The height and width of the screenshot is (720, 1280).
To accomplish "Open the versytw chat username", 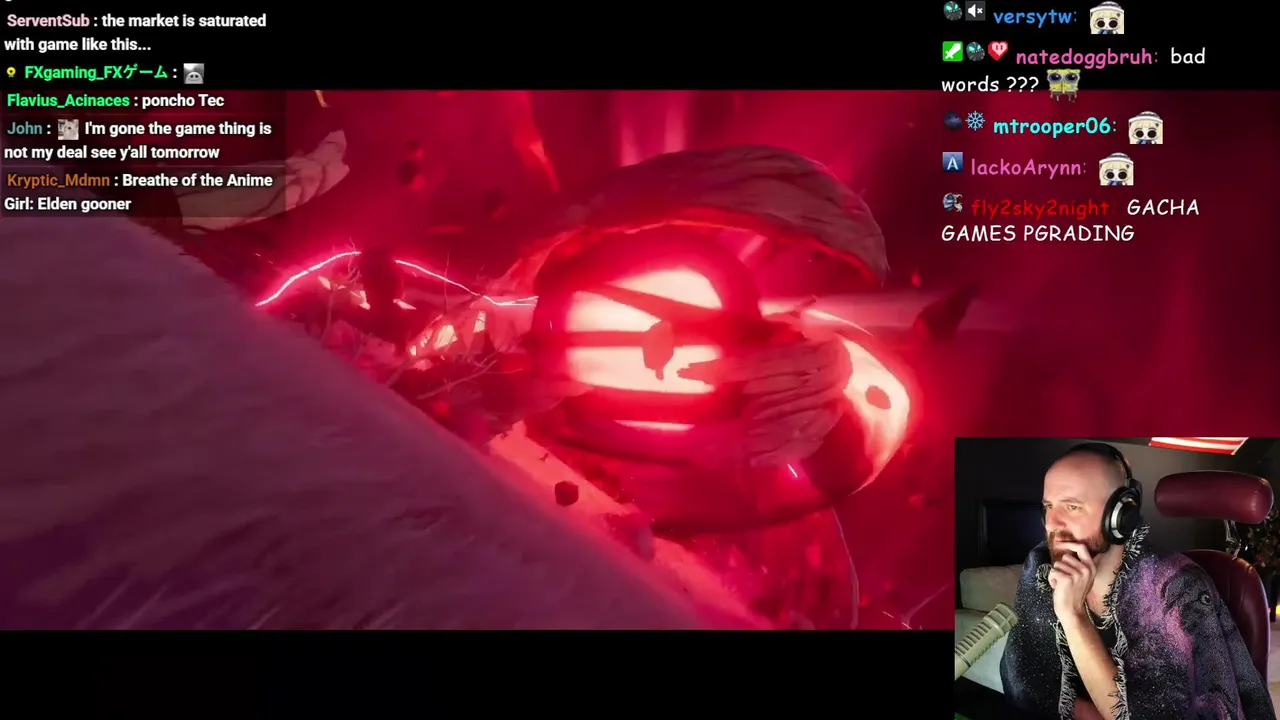I will click(x=1034, y=17).
